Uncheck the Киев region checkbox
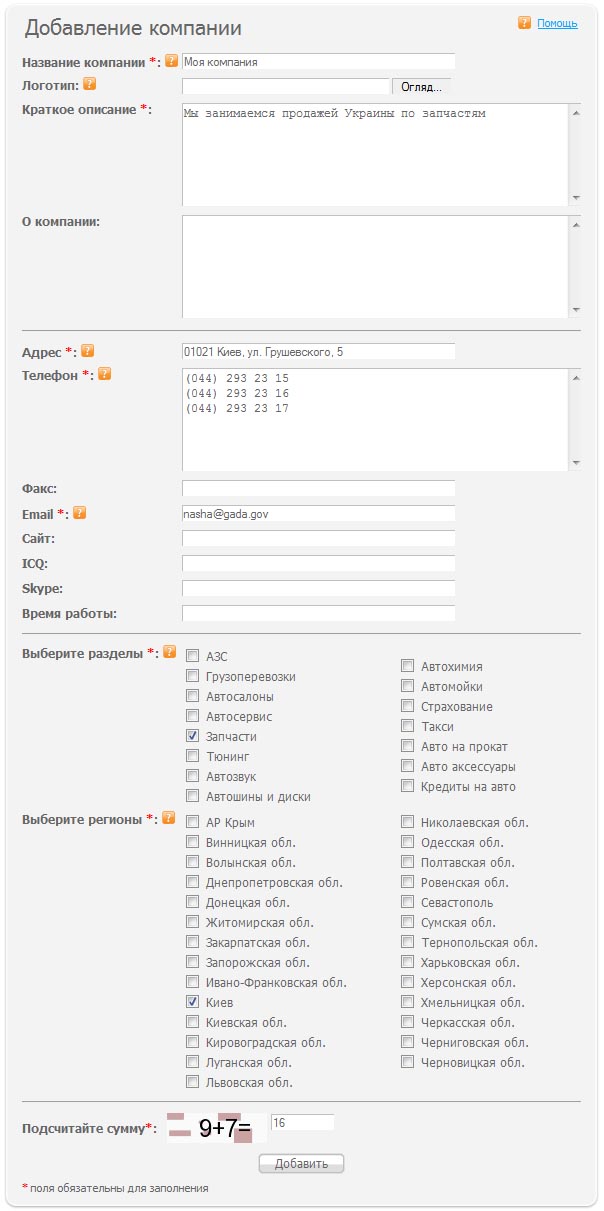This screenshot has height=1211, width=604. pyautogui.click(x=193, y=1002)
